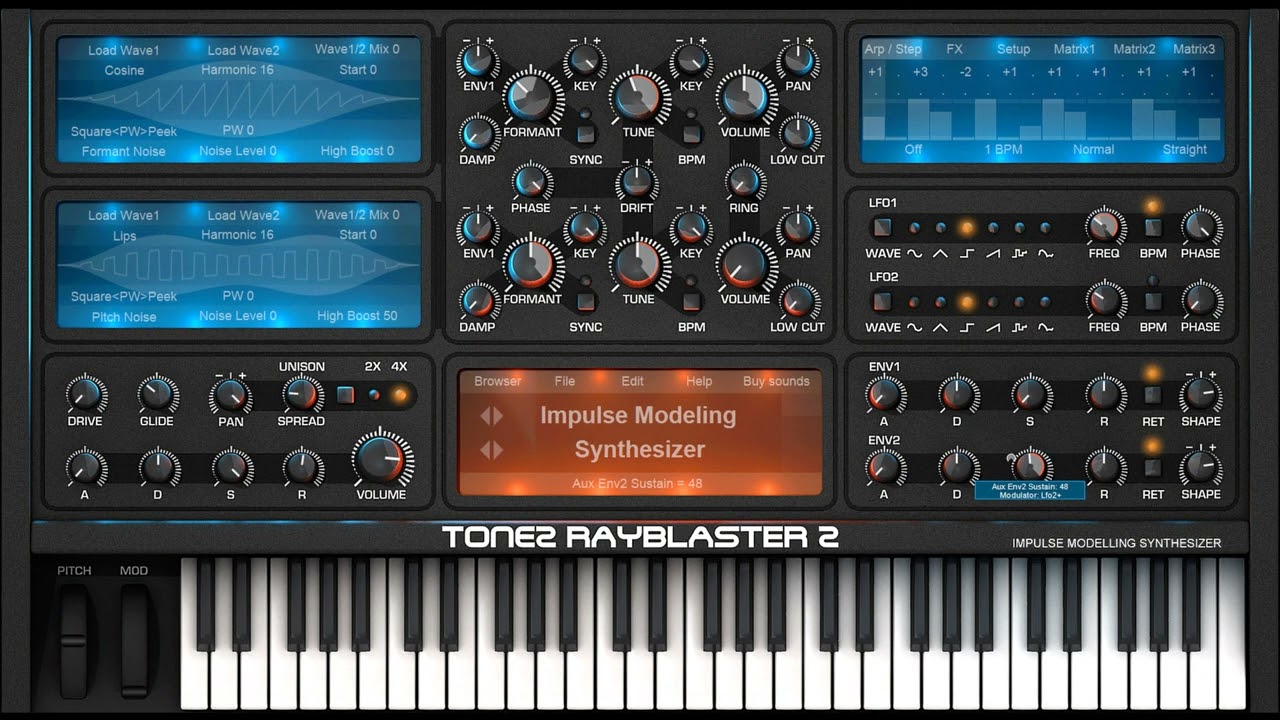Click the LFO1 FREQ knob
The width and height of the screenshot is (1280, 720).
1104,227
